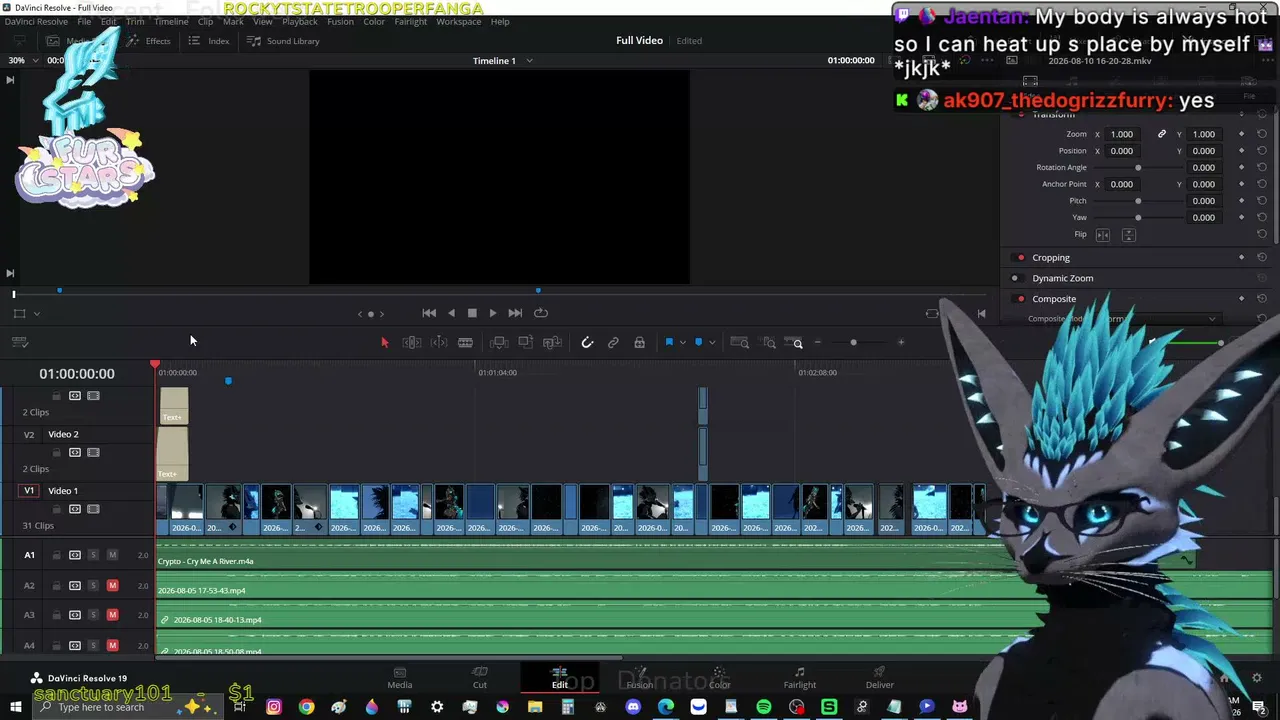
Task: Open the Playback menu
Action: coord(300,21)
